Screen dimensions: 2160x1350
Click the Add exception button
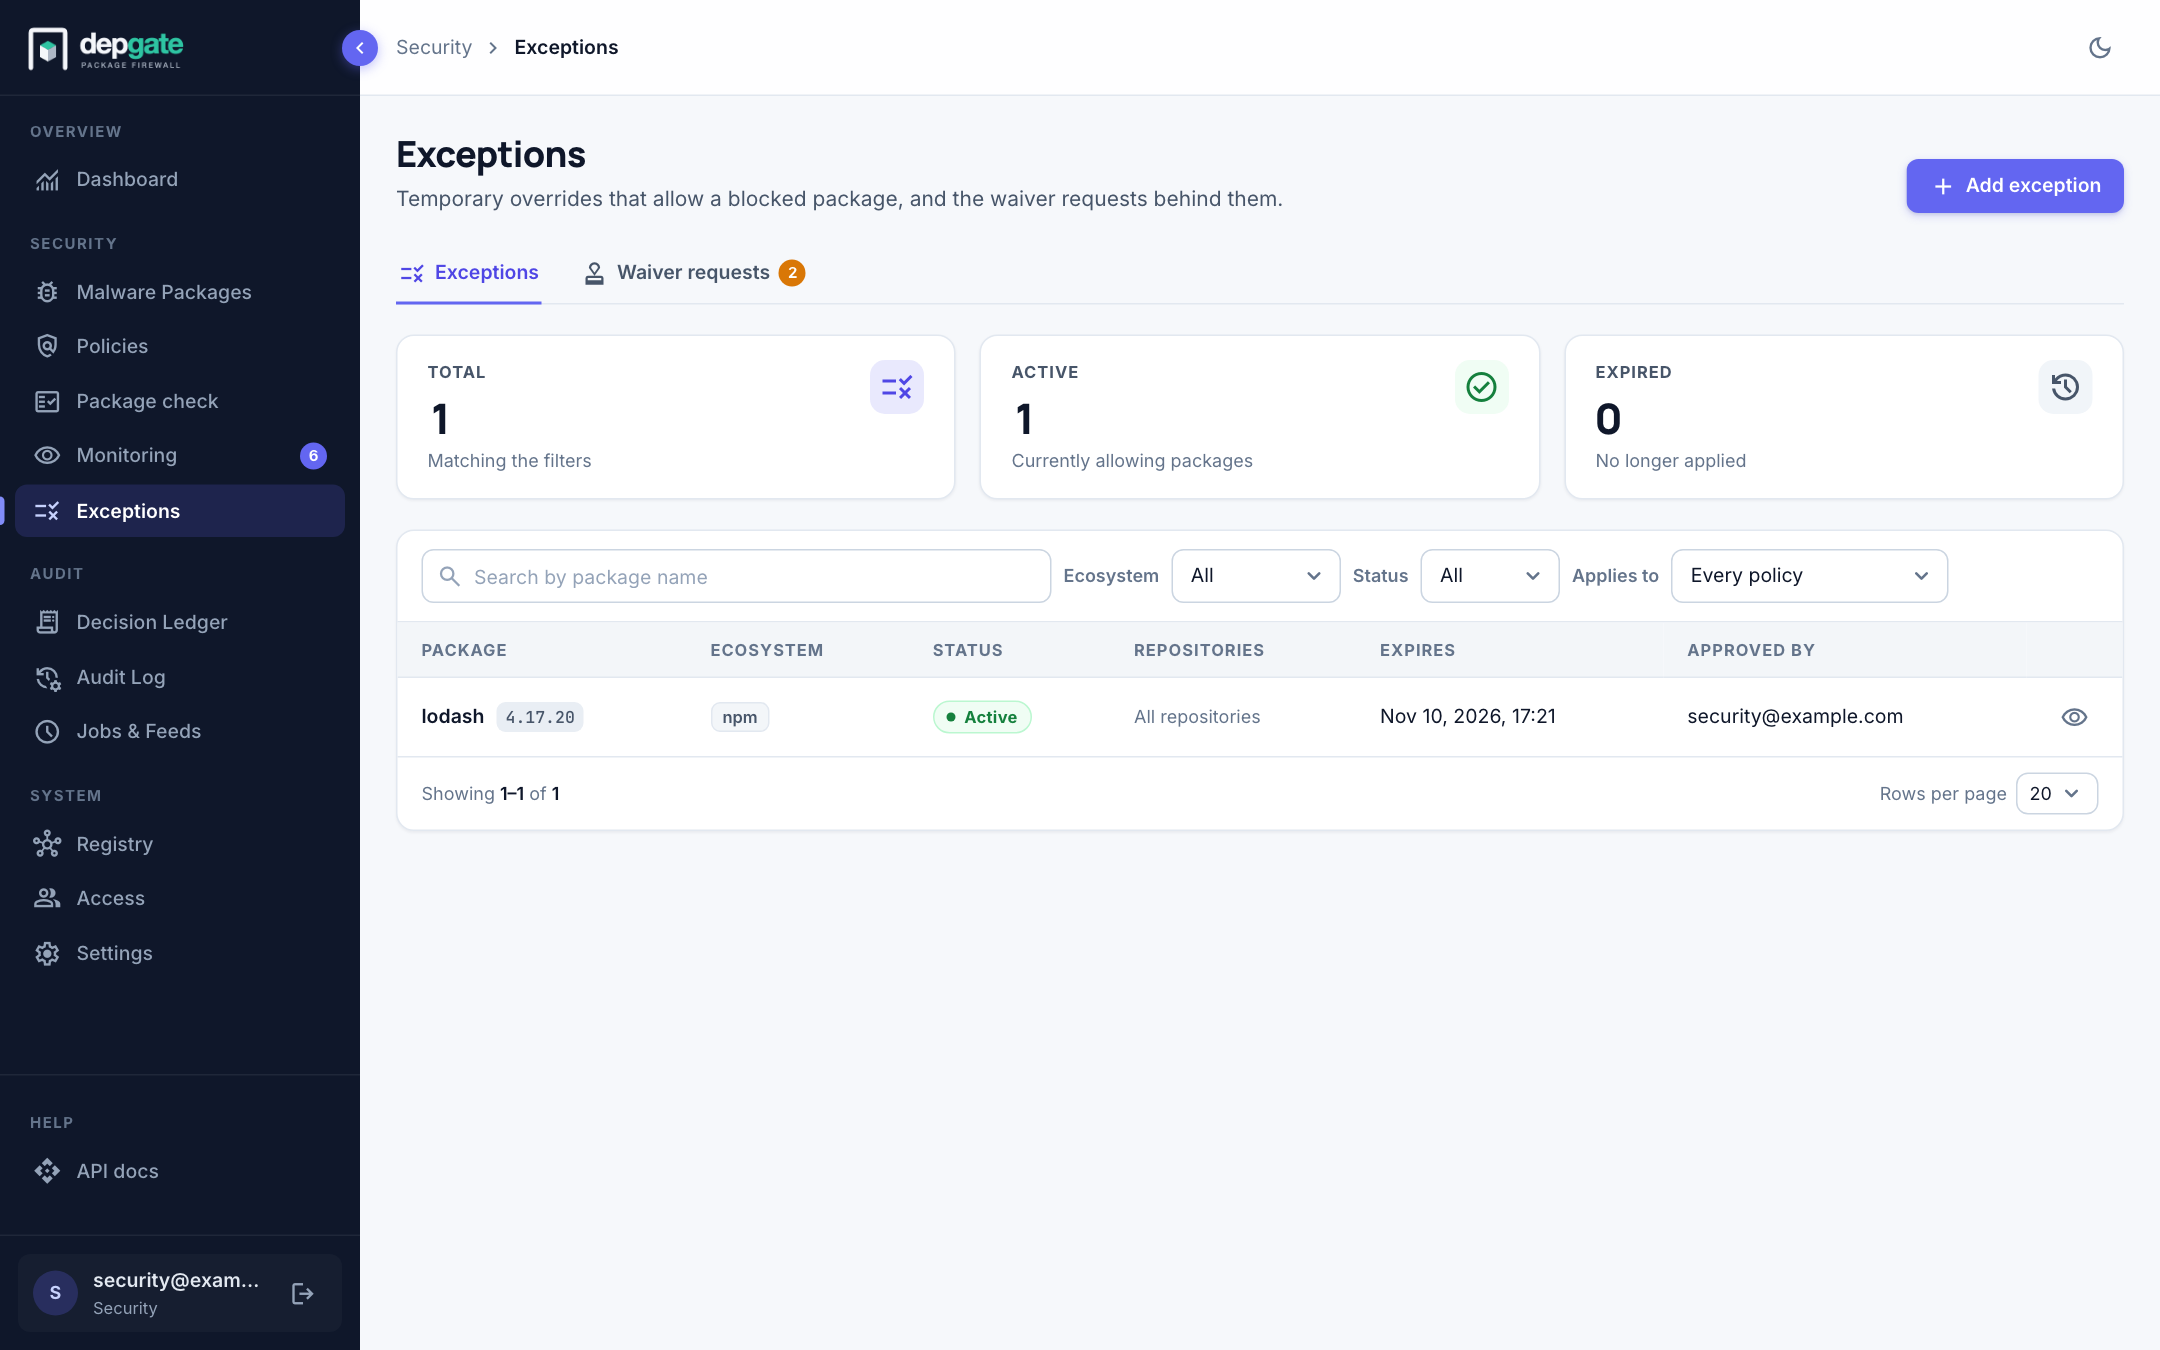pyautogui.click(x=2014, y=186)
